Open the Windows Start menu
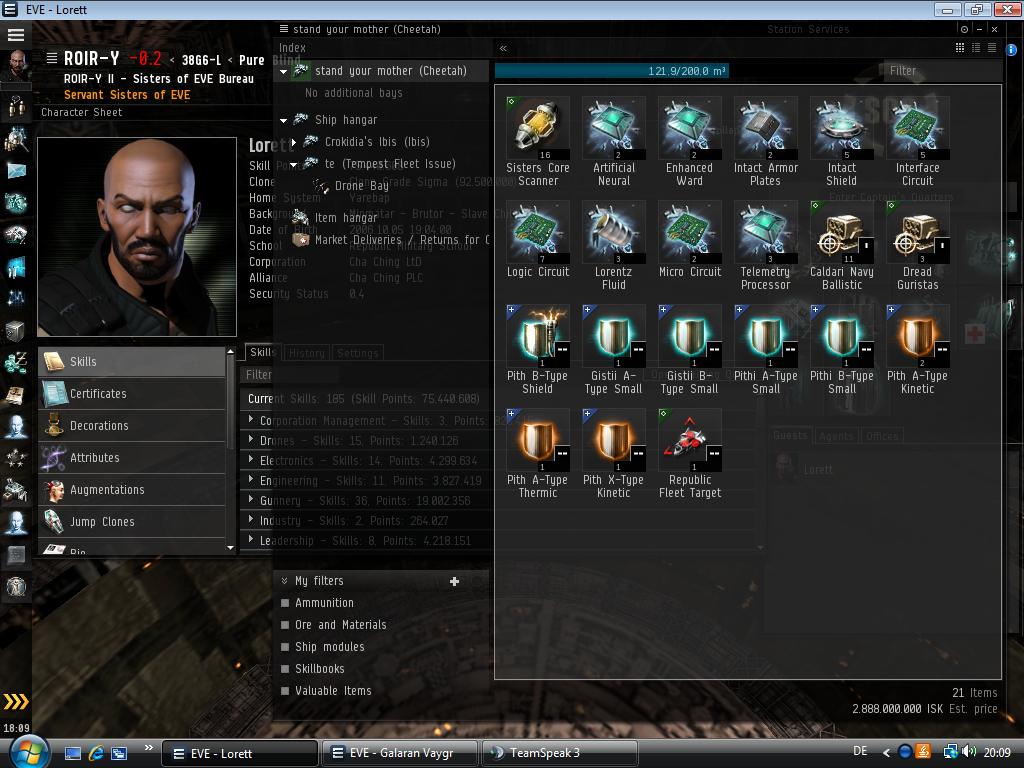This screenshot has width=1024, height=768. 27,752
